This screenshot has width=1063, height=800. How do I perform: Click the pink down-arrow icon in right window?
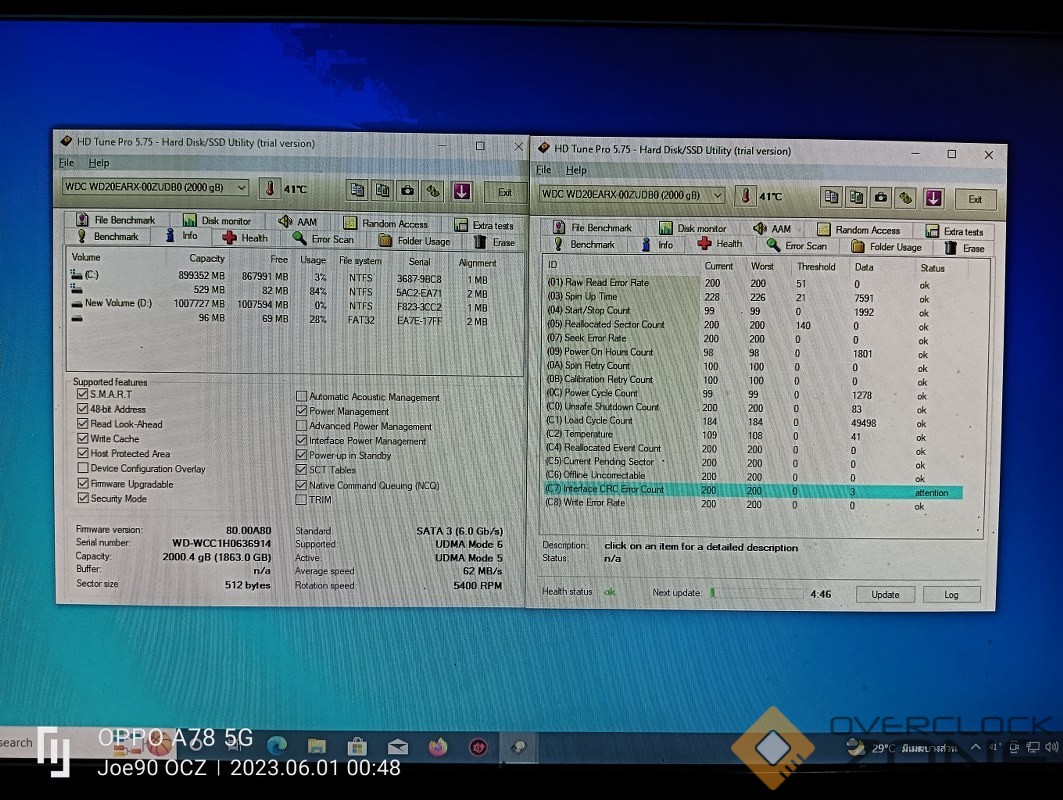pyautogui.click(x=934, y=198)
